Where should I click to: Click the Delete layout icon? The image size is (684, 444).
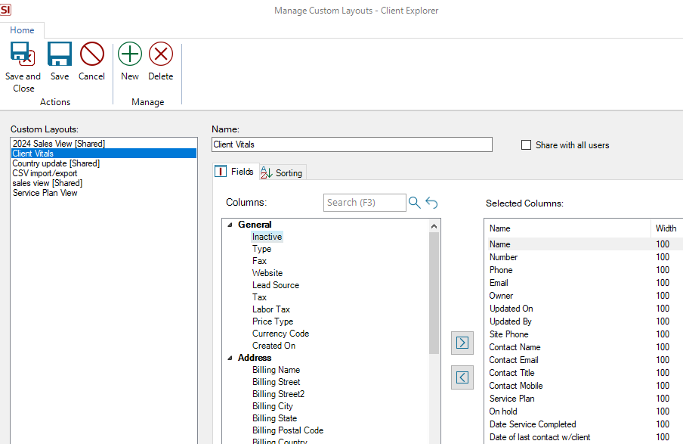160,54
